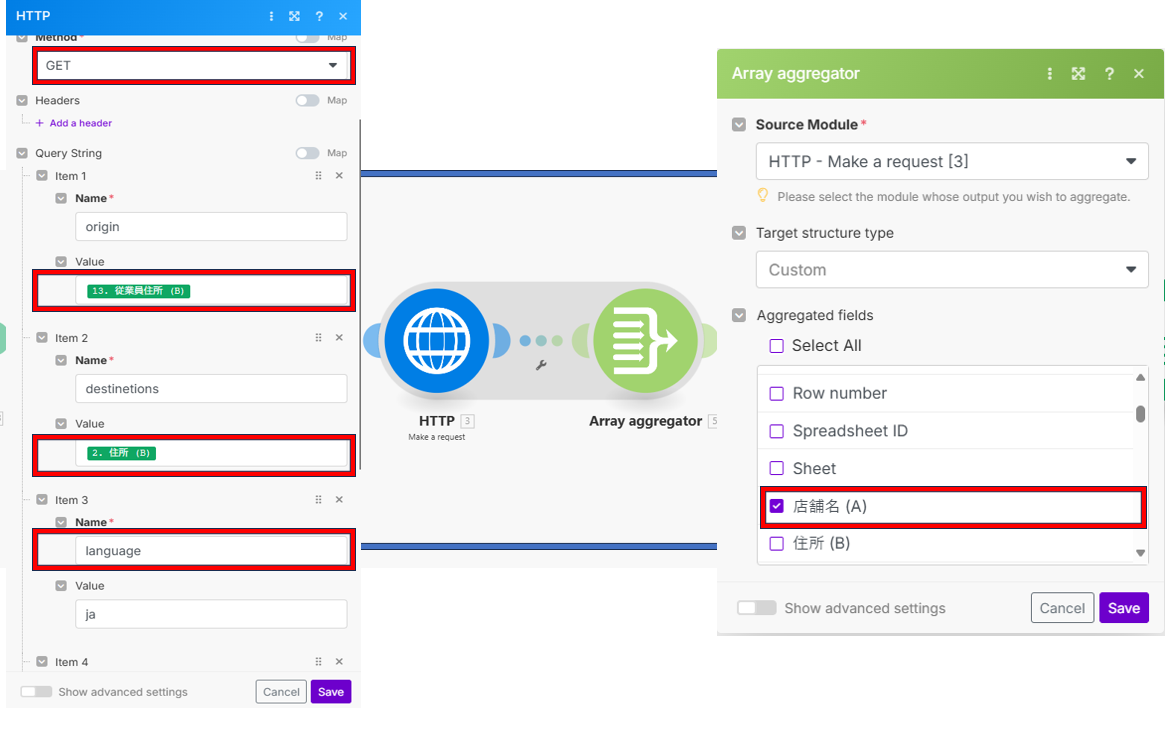Collapse Query String Item 3

[x=42, y=500]
